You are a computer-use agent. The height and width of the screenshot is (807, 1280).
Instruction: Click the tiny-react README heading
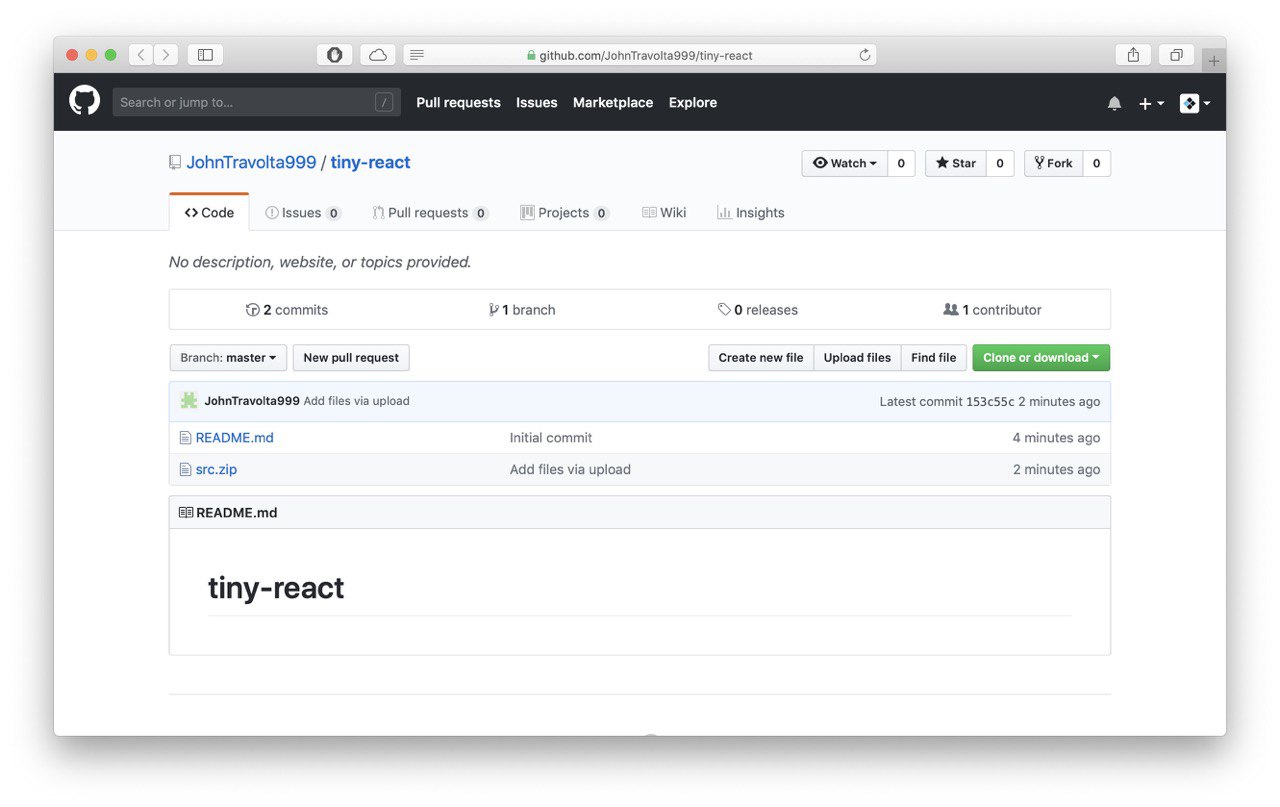[276, 588]
